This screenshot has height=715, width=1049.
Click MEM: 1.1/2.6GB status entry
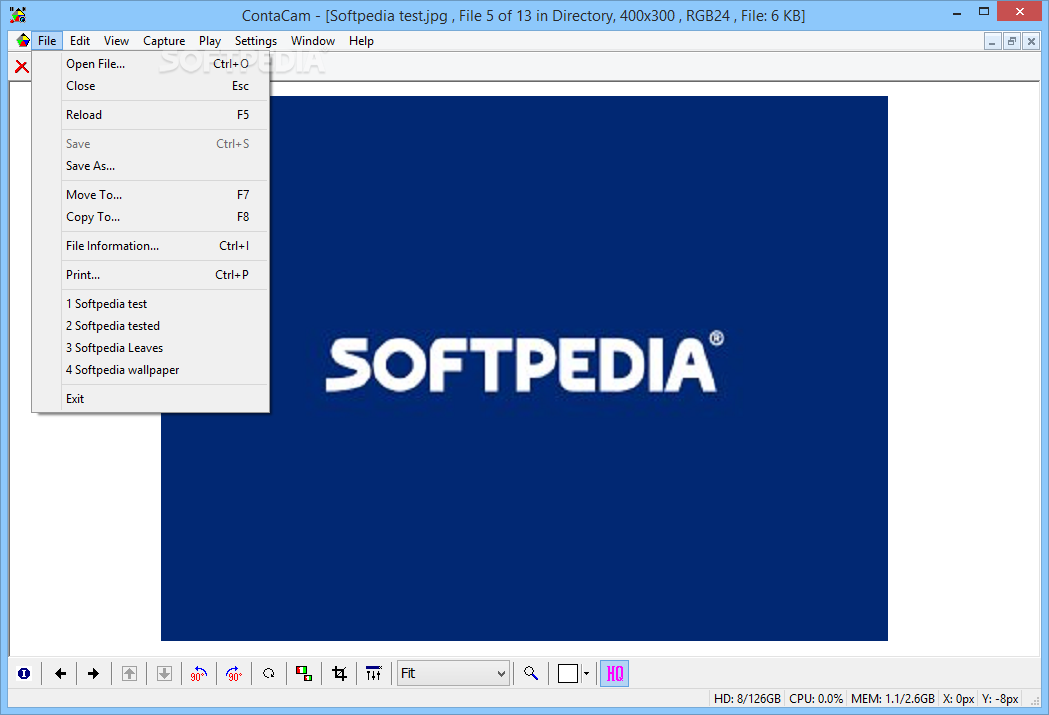coord(892,699)
